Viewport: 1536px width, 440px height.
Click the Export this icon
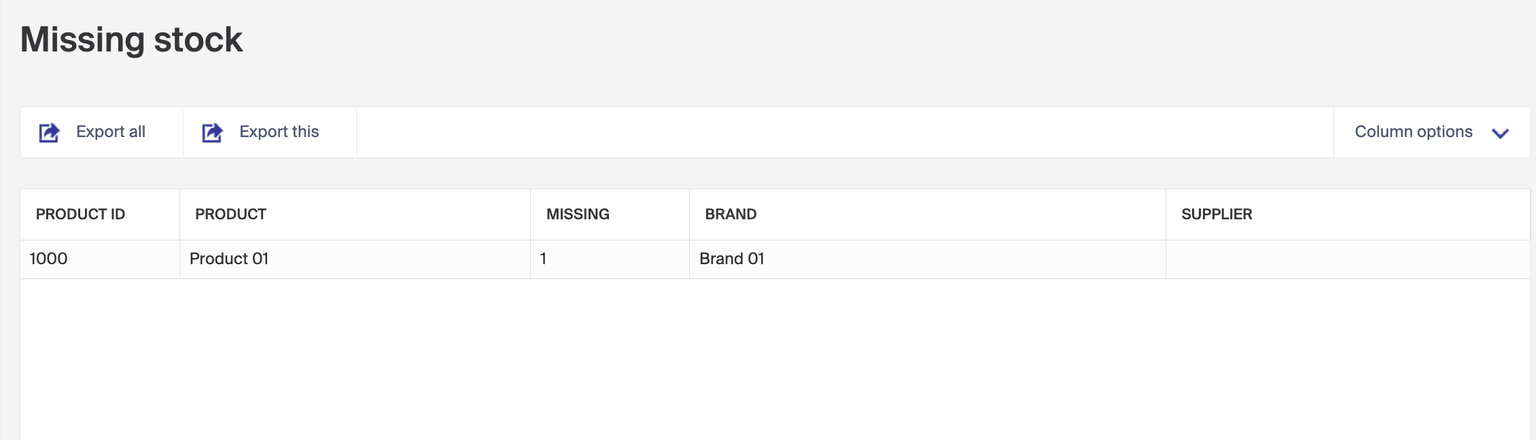[x=212, y=132]
